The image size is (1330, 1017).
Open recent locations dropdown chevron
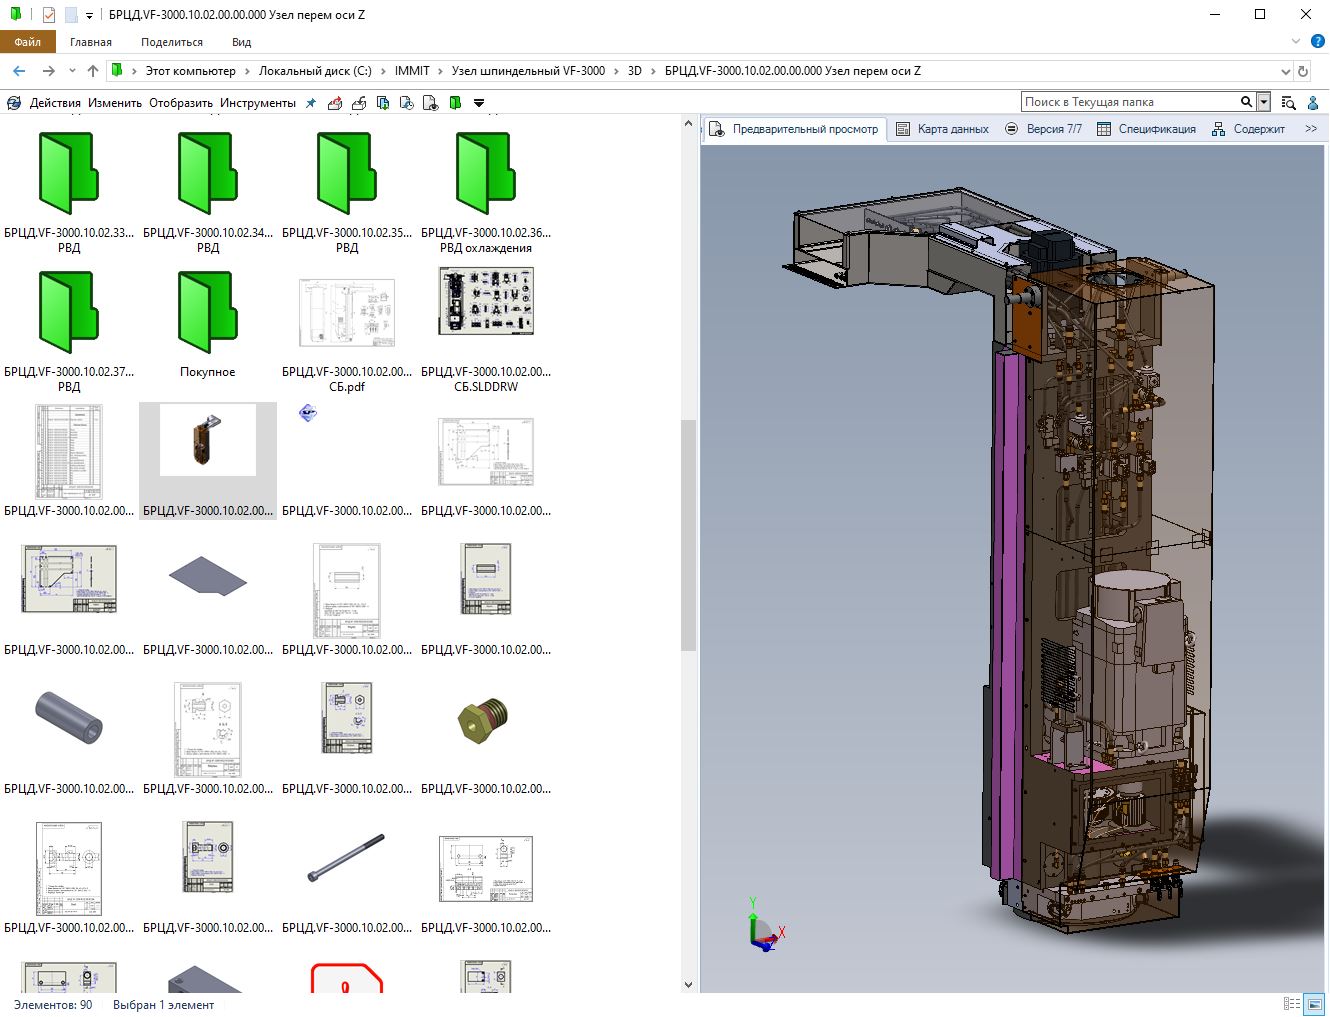(x=72, y=71)
